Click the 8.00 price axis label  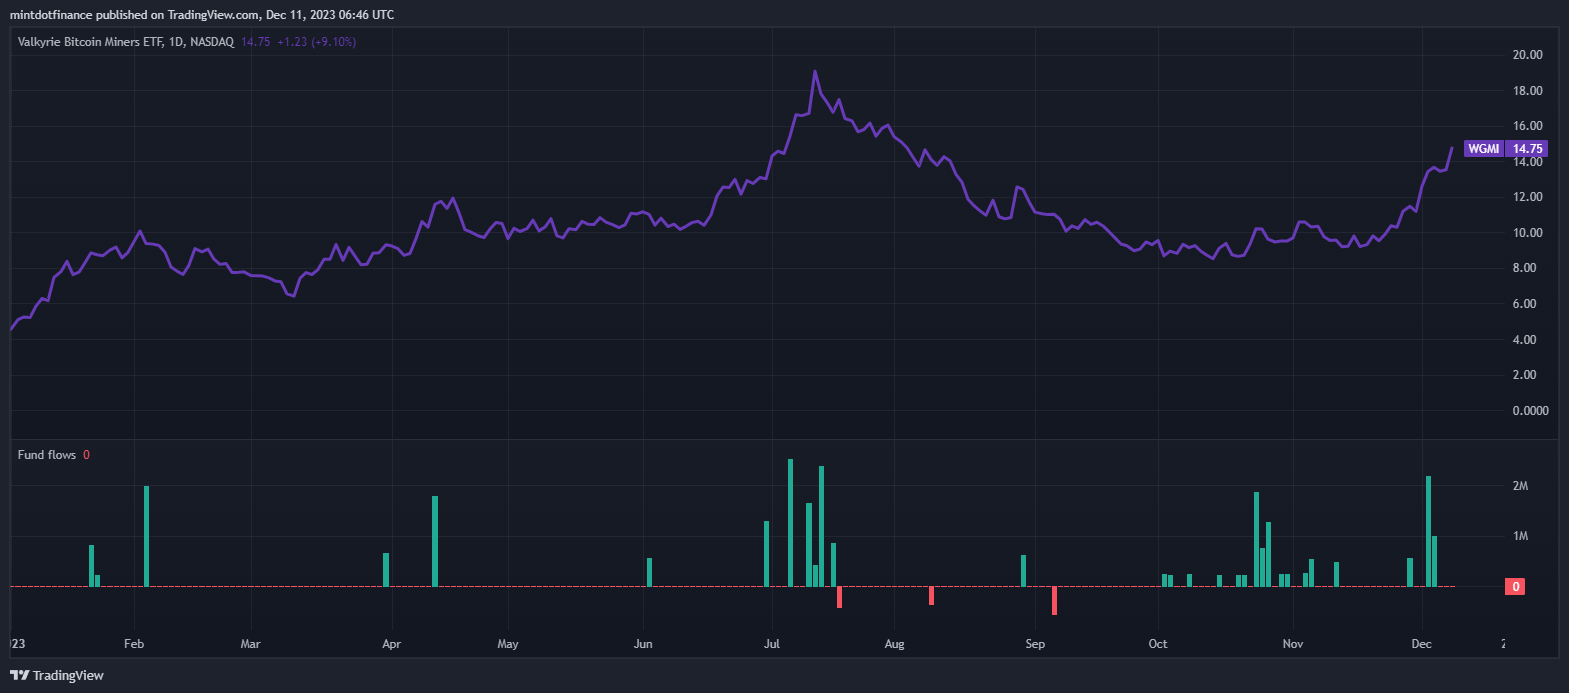click(x=1524, y=268)
